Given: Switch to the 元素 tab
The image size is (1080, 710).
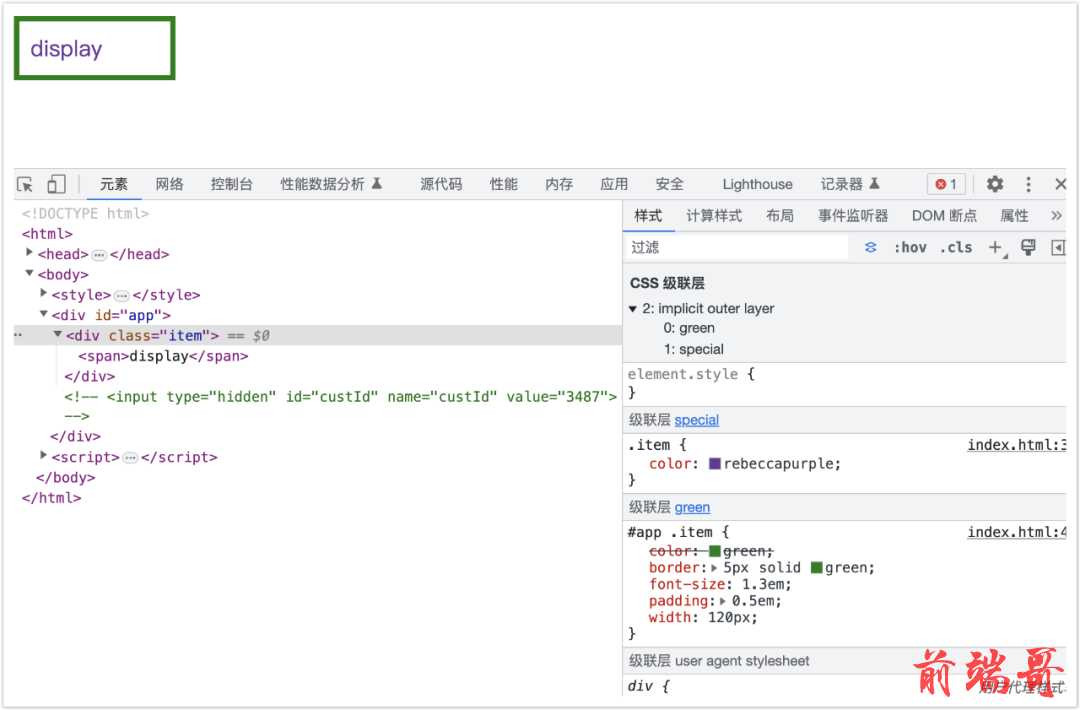Looking at the screenshot, I should (x=114, y=184).
